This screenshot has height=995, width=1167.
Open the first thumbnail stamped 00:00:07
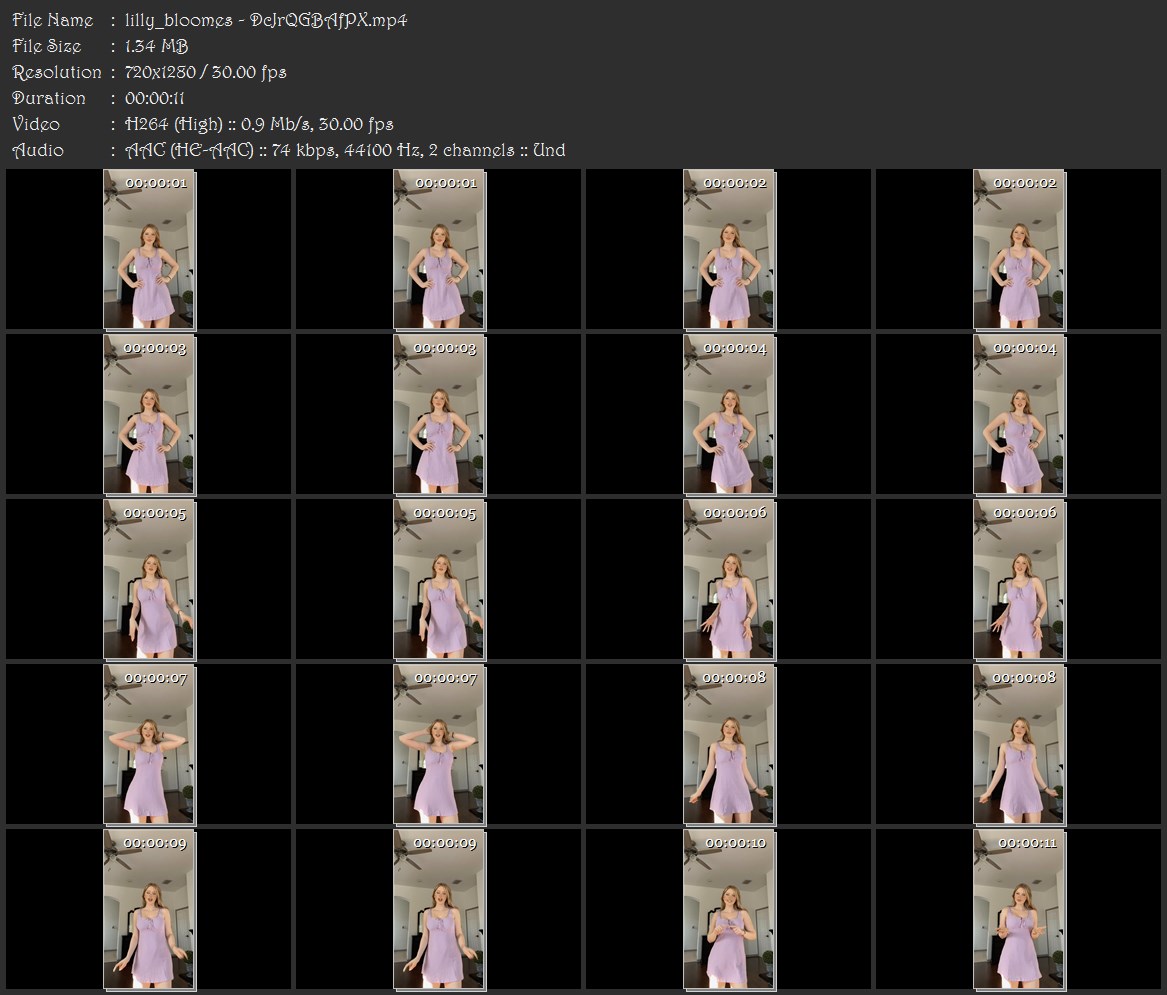(x=150, y=745)
